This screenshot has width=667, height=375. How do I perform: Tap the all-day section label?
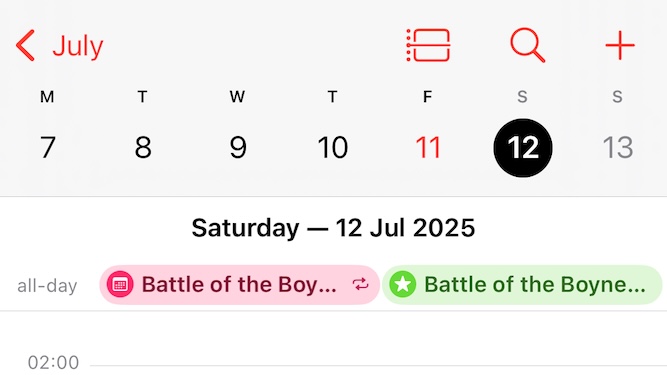[47, 286]
